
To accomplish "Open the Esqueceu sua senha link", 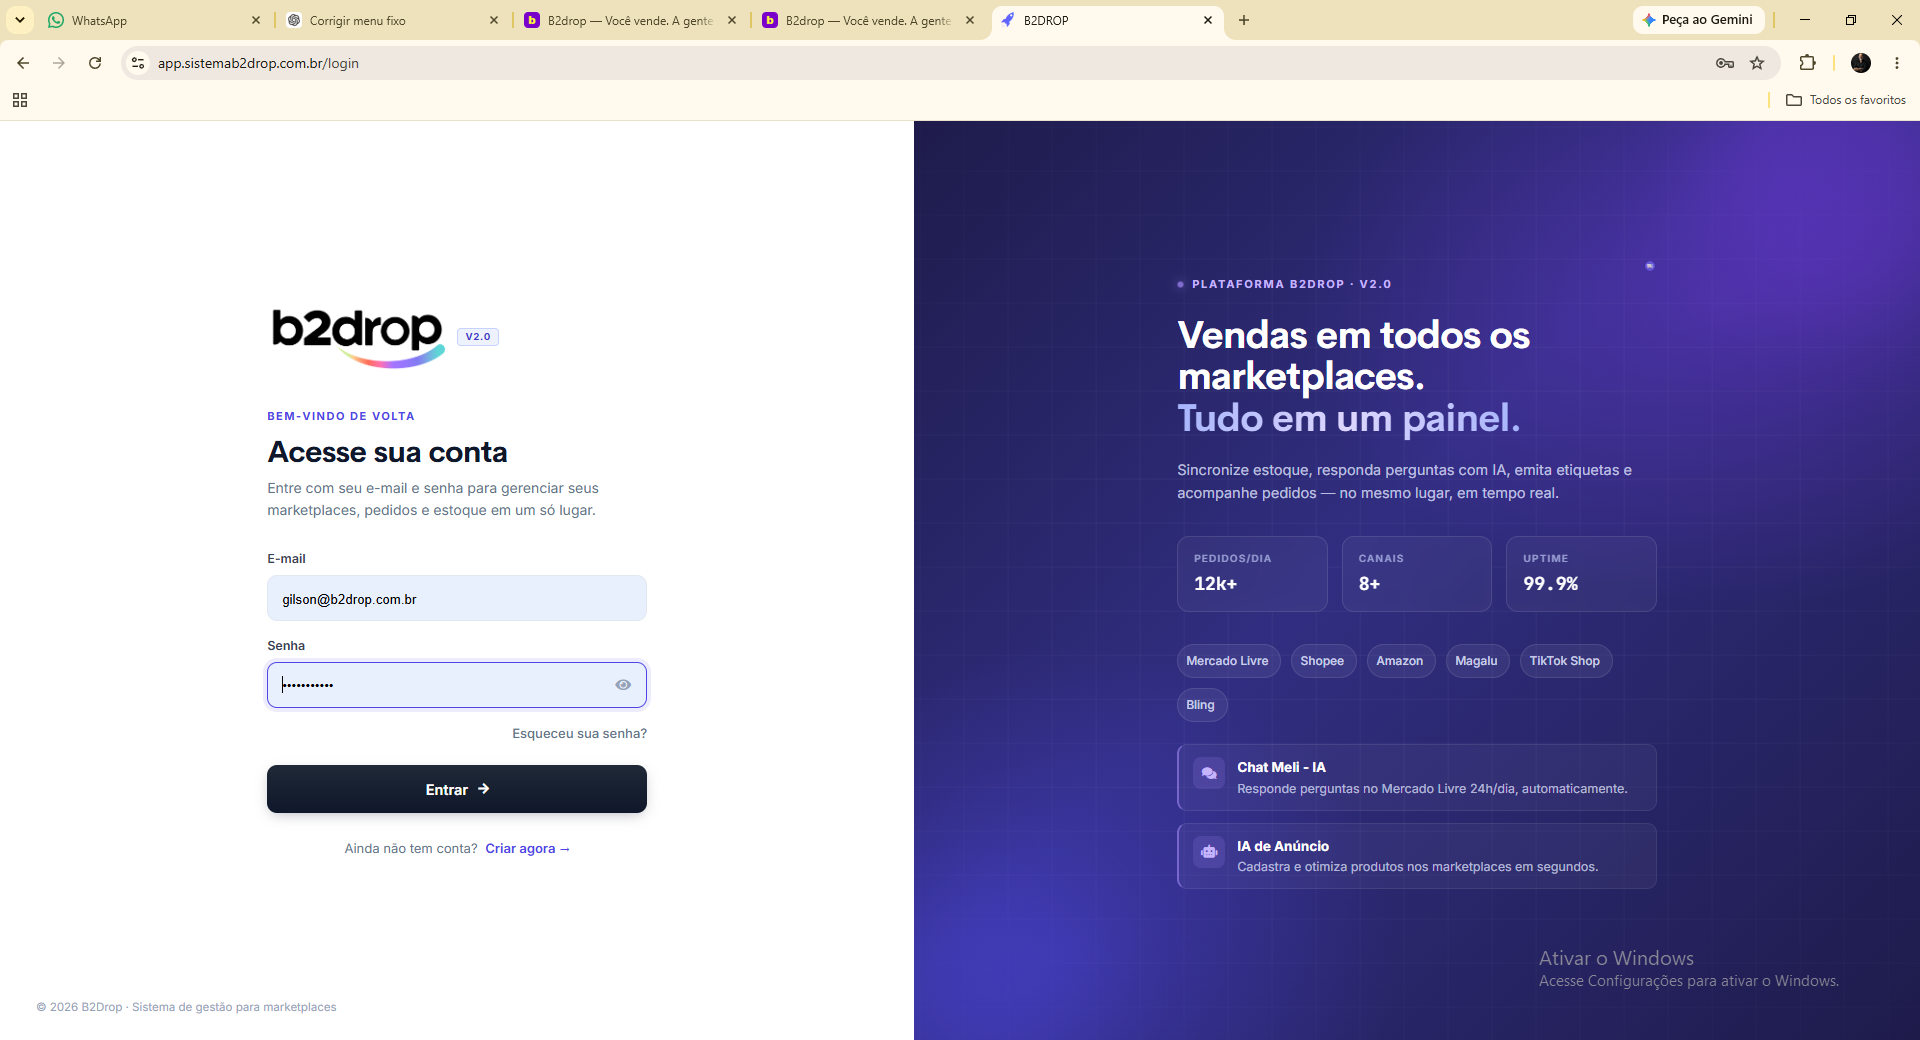I will (x=579, y=734).
